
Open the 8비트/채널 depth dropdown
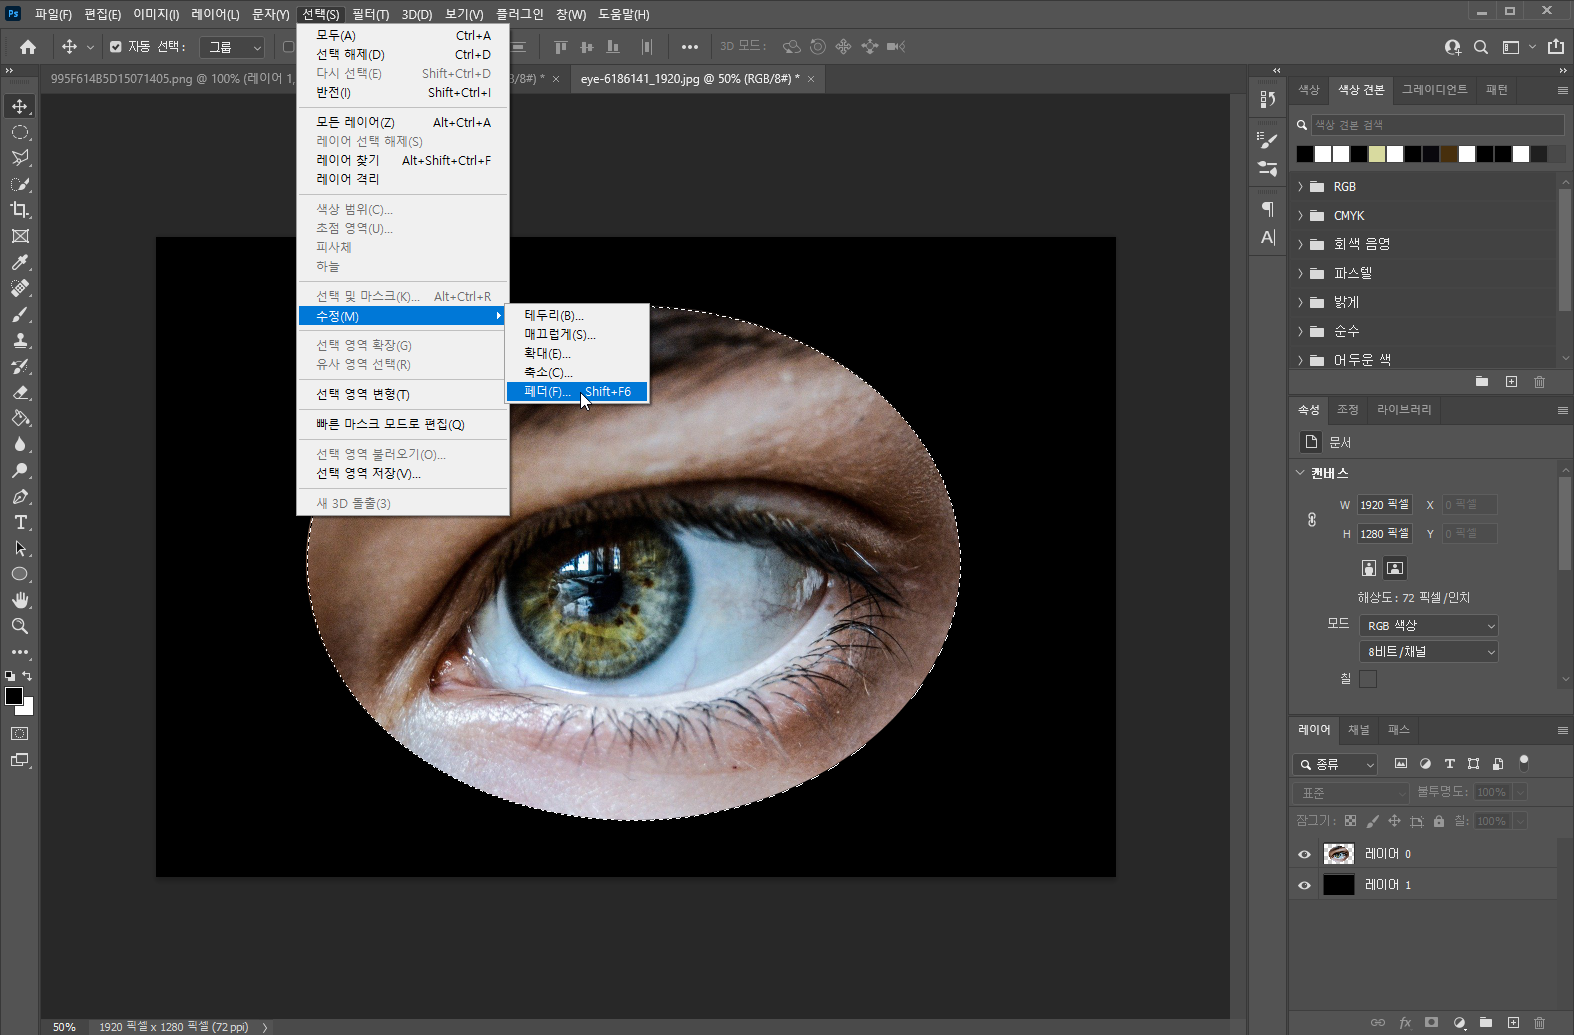click(1428, 652)
